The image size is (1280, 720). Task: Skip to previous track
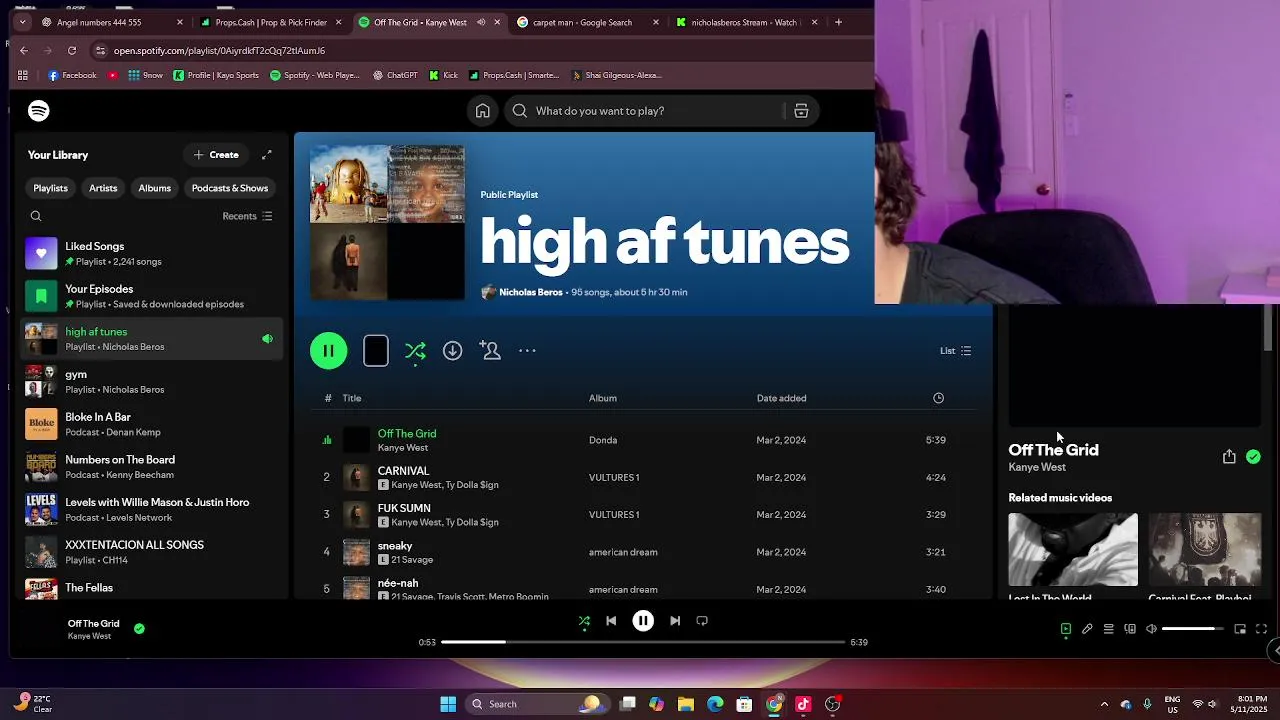611,621
